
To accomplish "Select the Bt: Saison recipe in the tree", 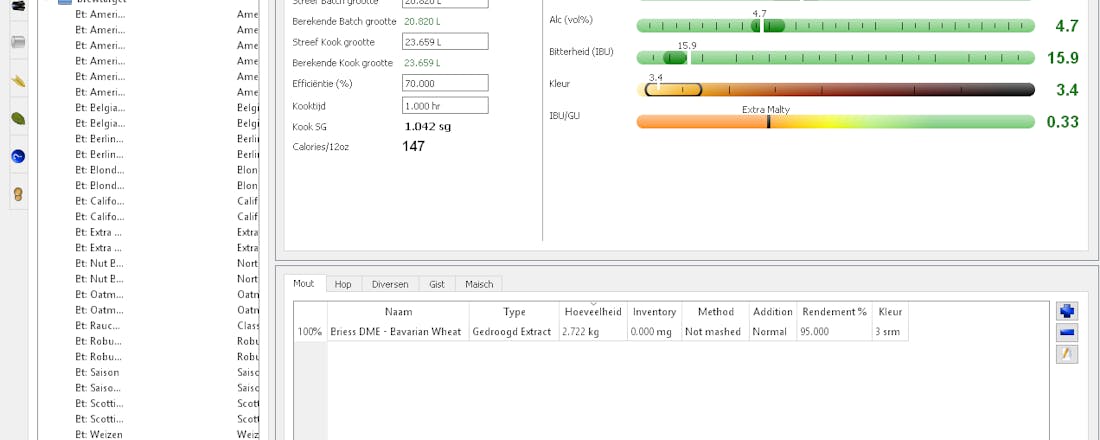I will (97, 372).
